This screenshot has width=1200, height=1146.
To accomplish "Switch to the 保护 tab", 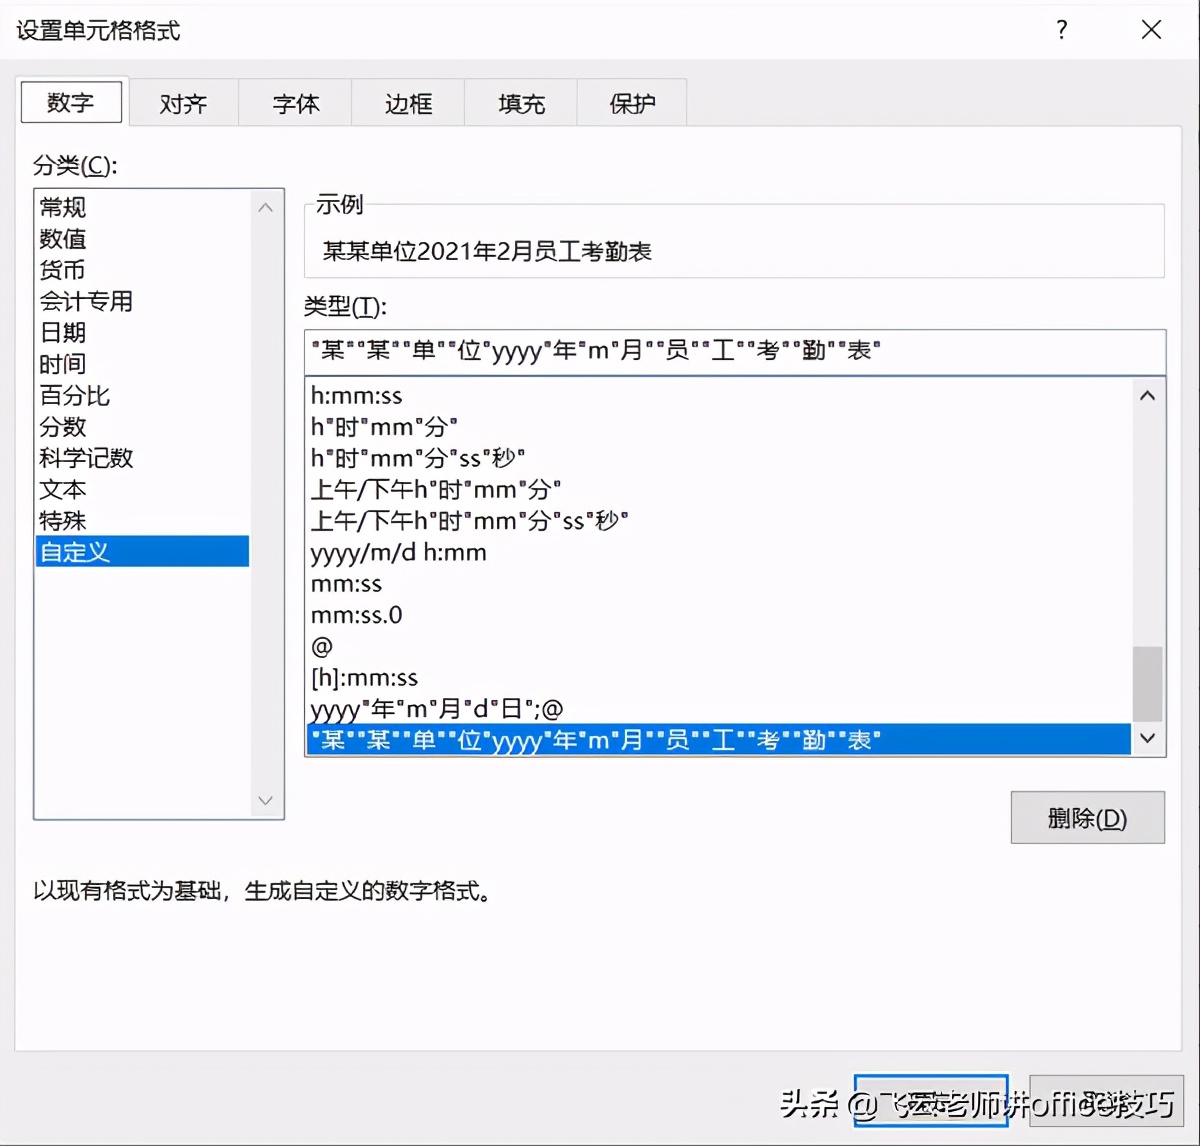I will point(632,102).
